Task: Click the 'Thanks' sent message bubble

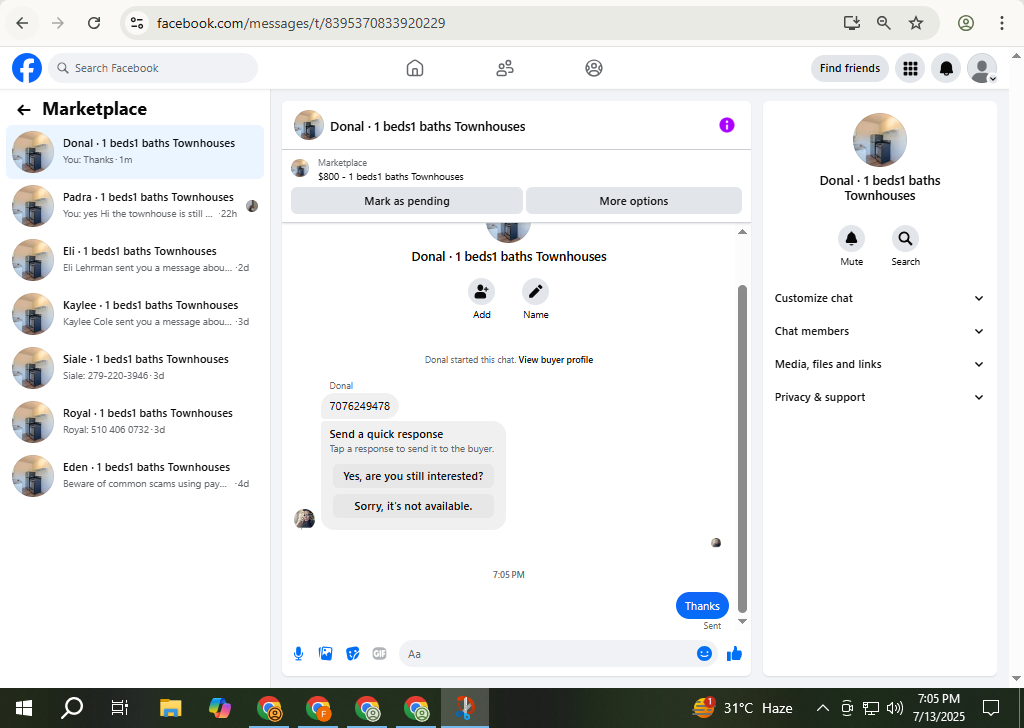Action: [x=702, y=606]
